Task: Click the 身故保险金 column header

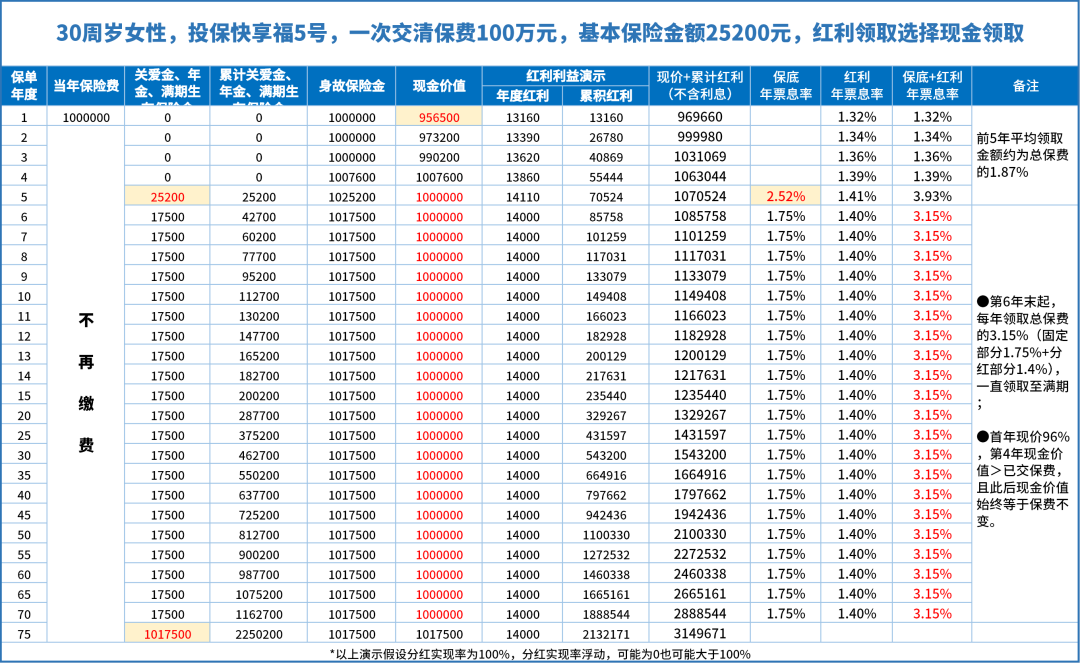Action: [x=351, y=86]
